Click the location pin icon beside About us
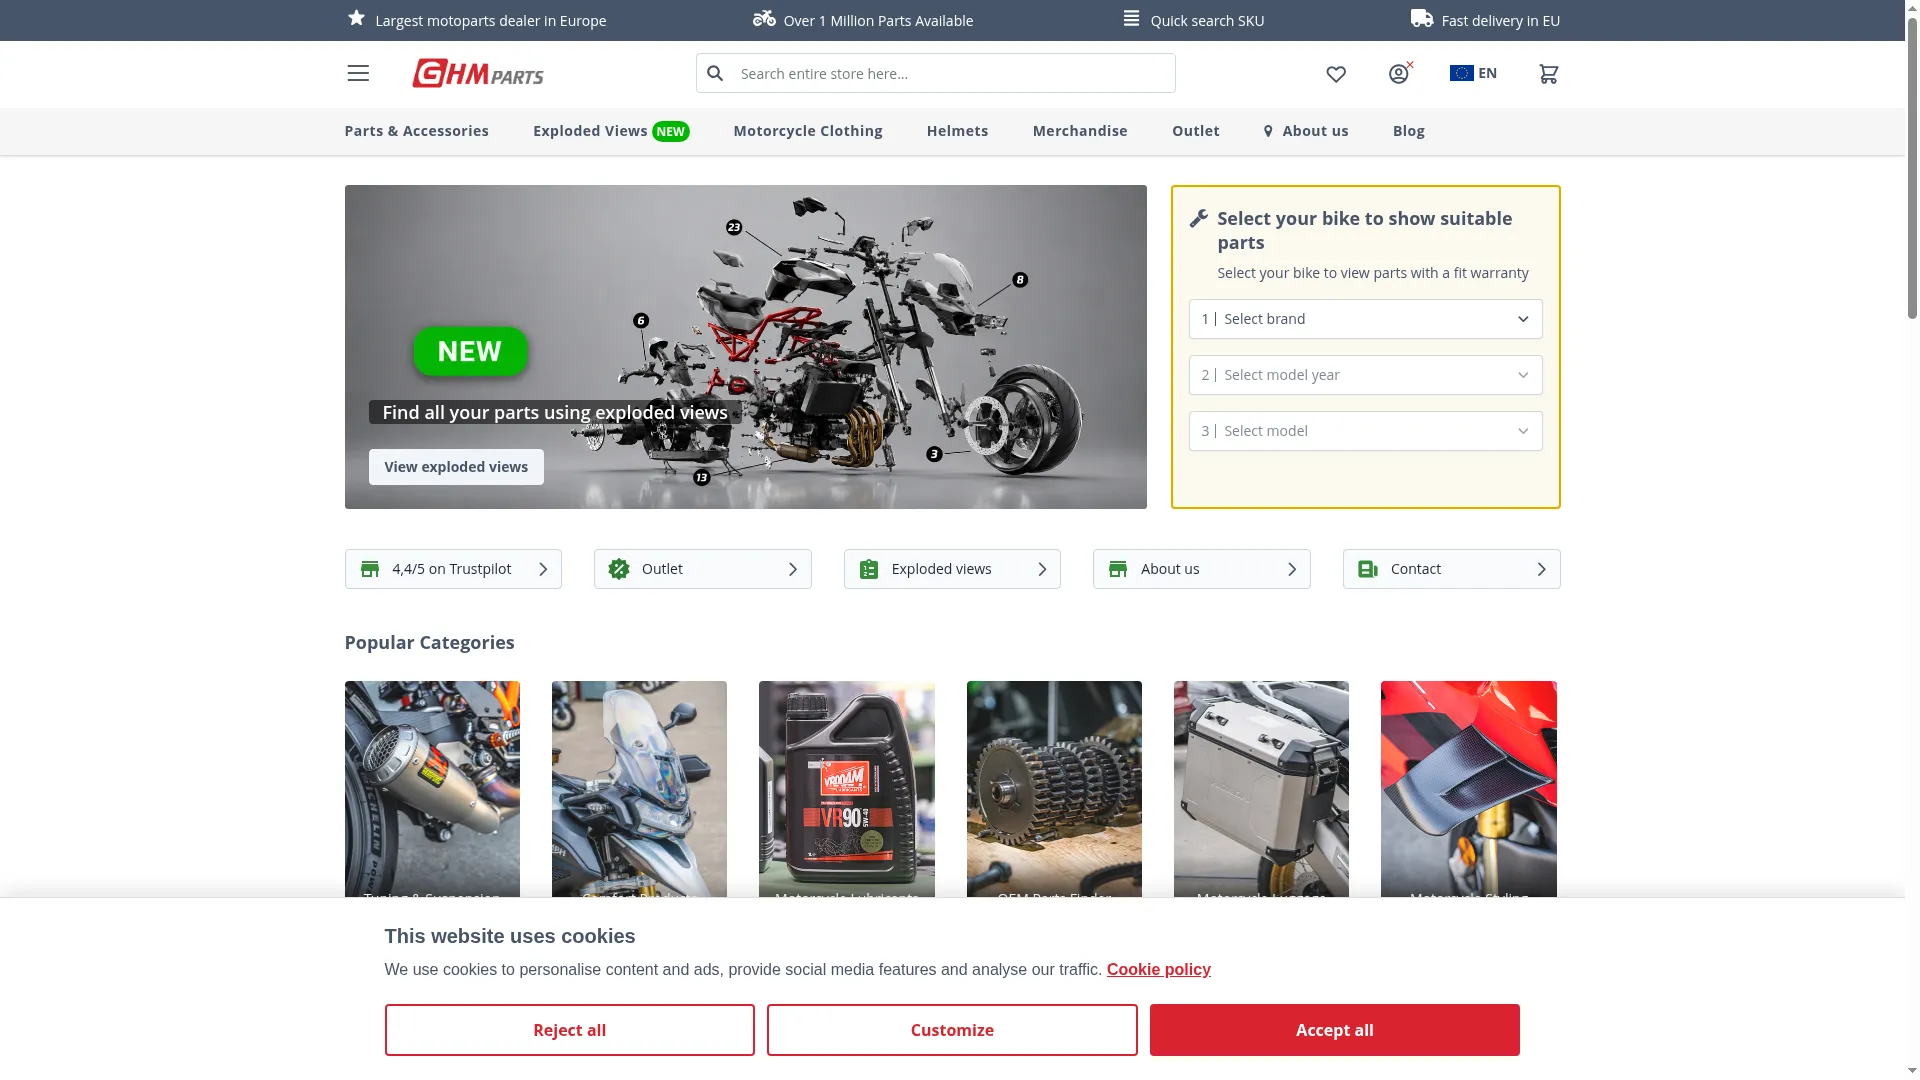The image size is (1920, 1080). point(1268,131)
